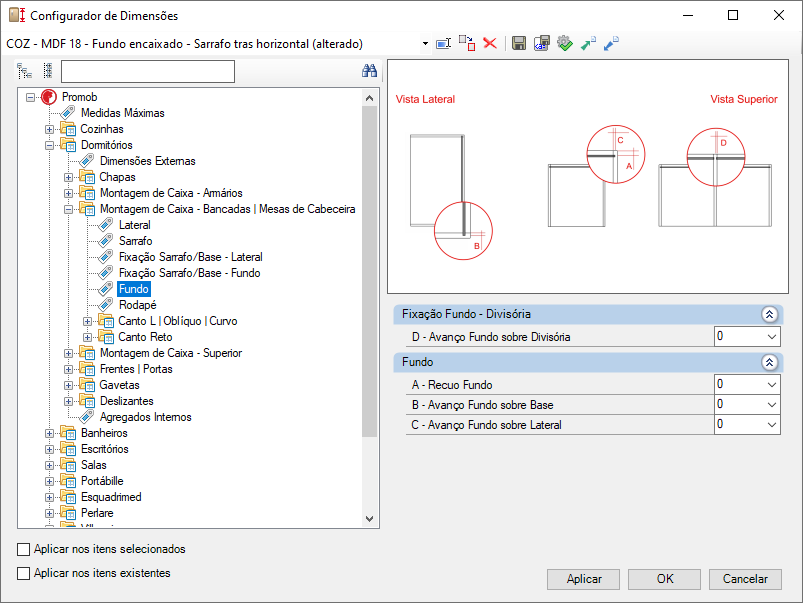The height and width of the screenshot is (603, 803).
Task: Click the expand all tree icon
Action: [x=25, y=71]
